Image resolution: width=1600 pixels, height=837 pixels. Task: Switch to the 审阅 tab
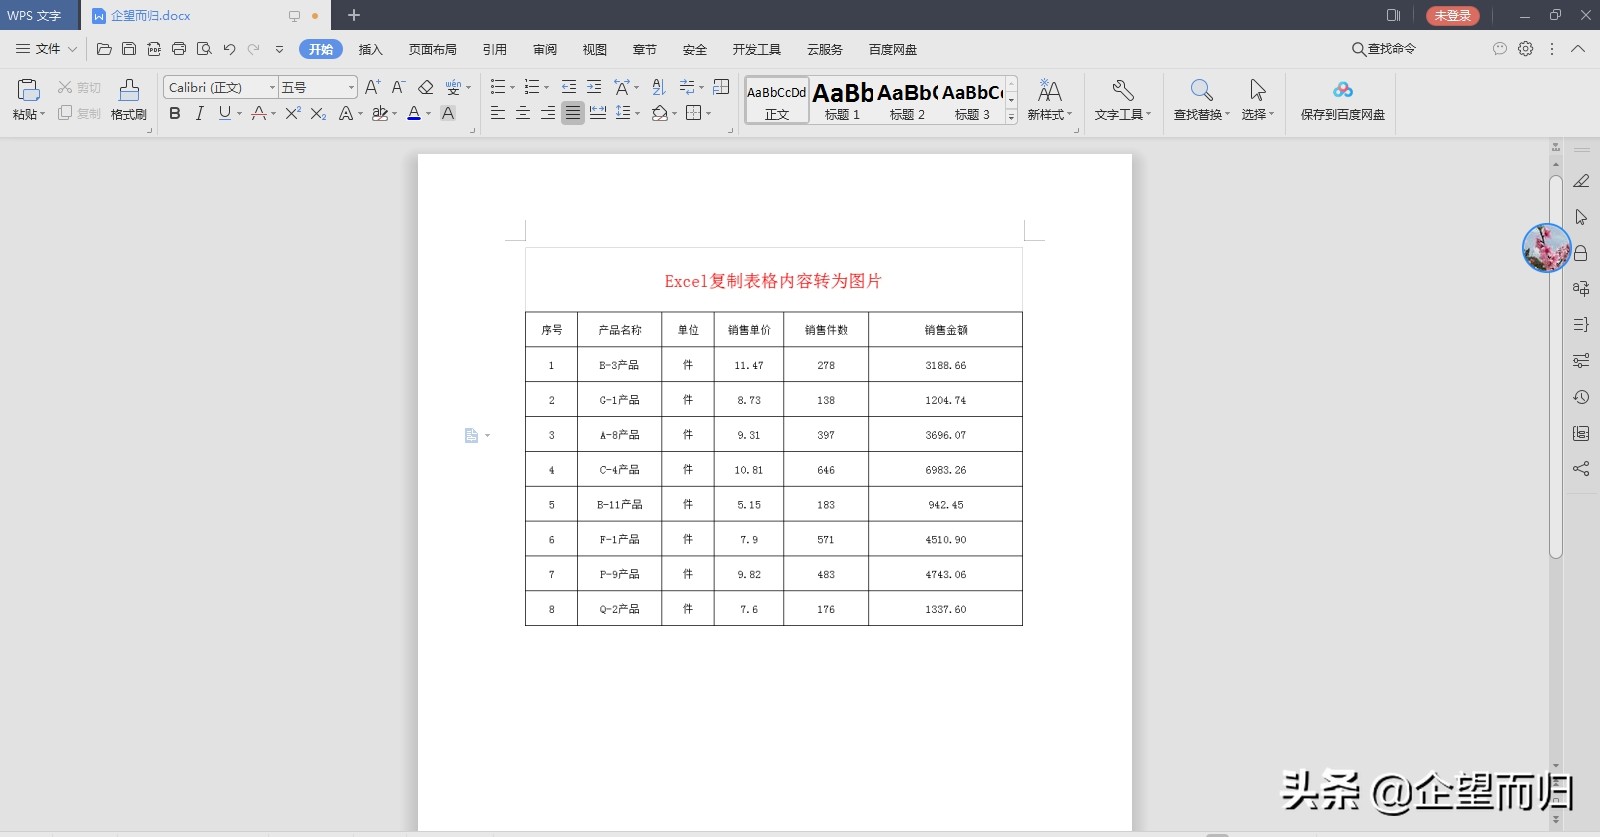pos(544,49)
